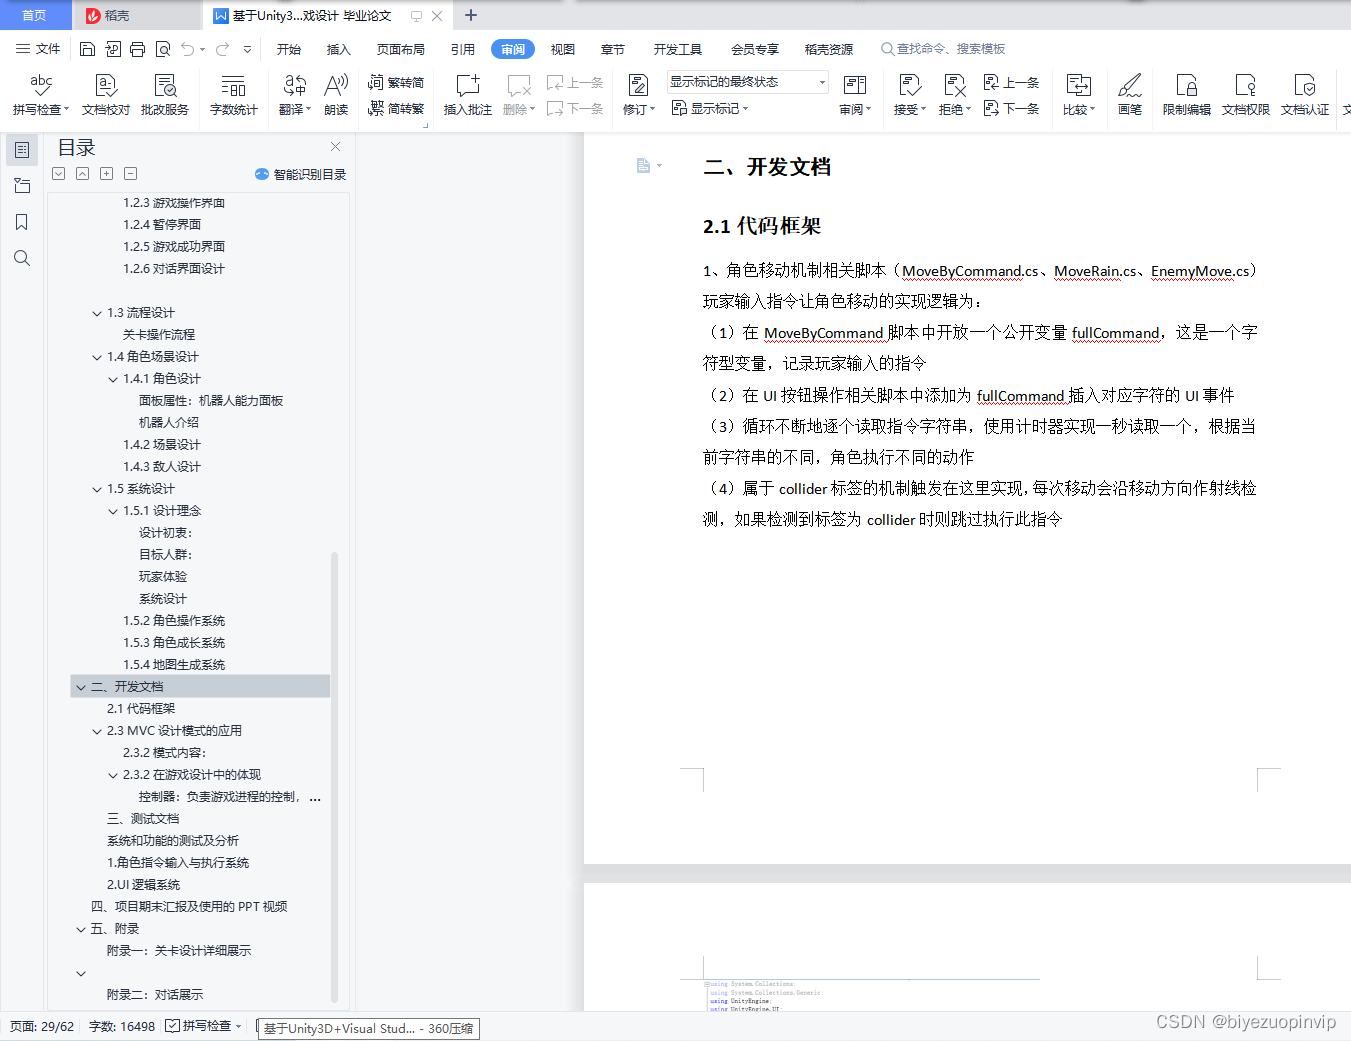Screen dimensions: 1351x1041
Task: Open document certification (文档认证)
Action: 1304,95
